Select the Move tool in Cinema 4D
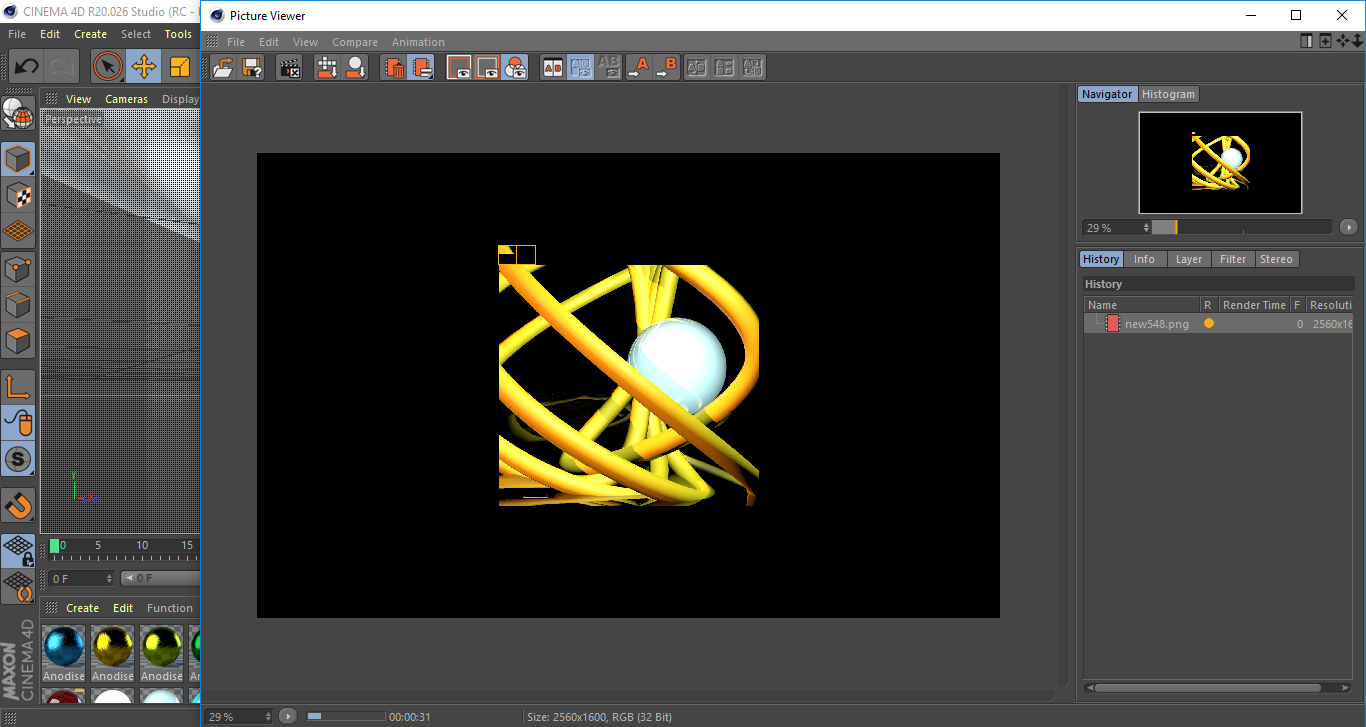 click(x=144, y=67)
